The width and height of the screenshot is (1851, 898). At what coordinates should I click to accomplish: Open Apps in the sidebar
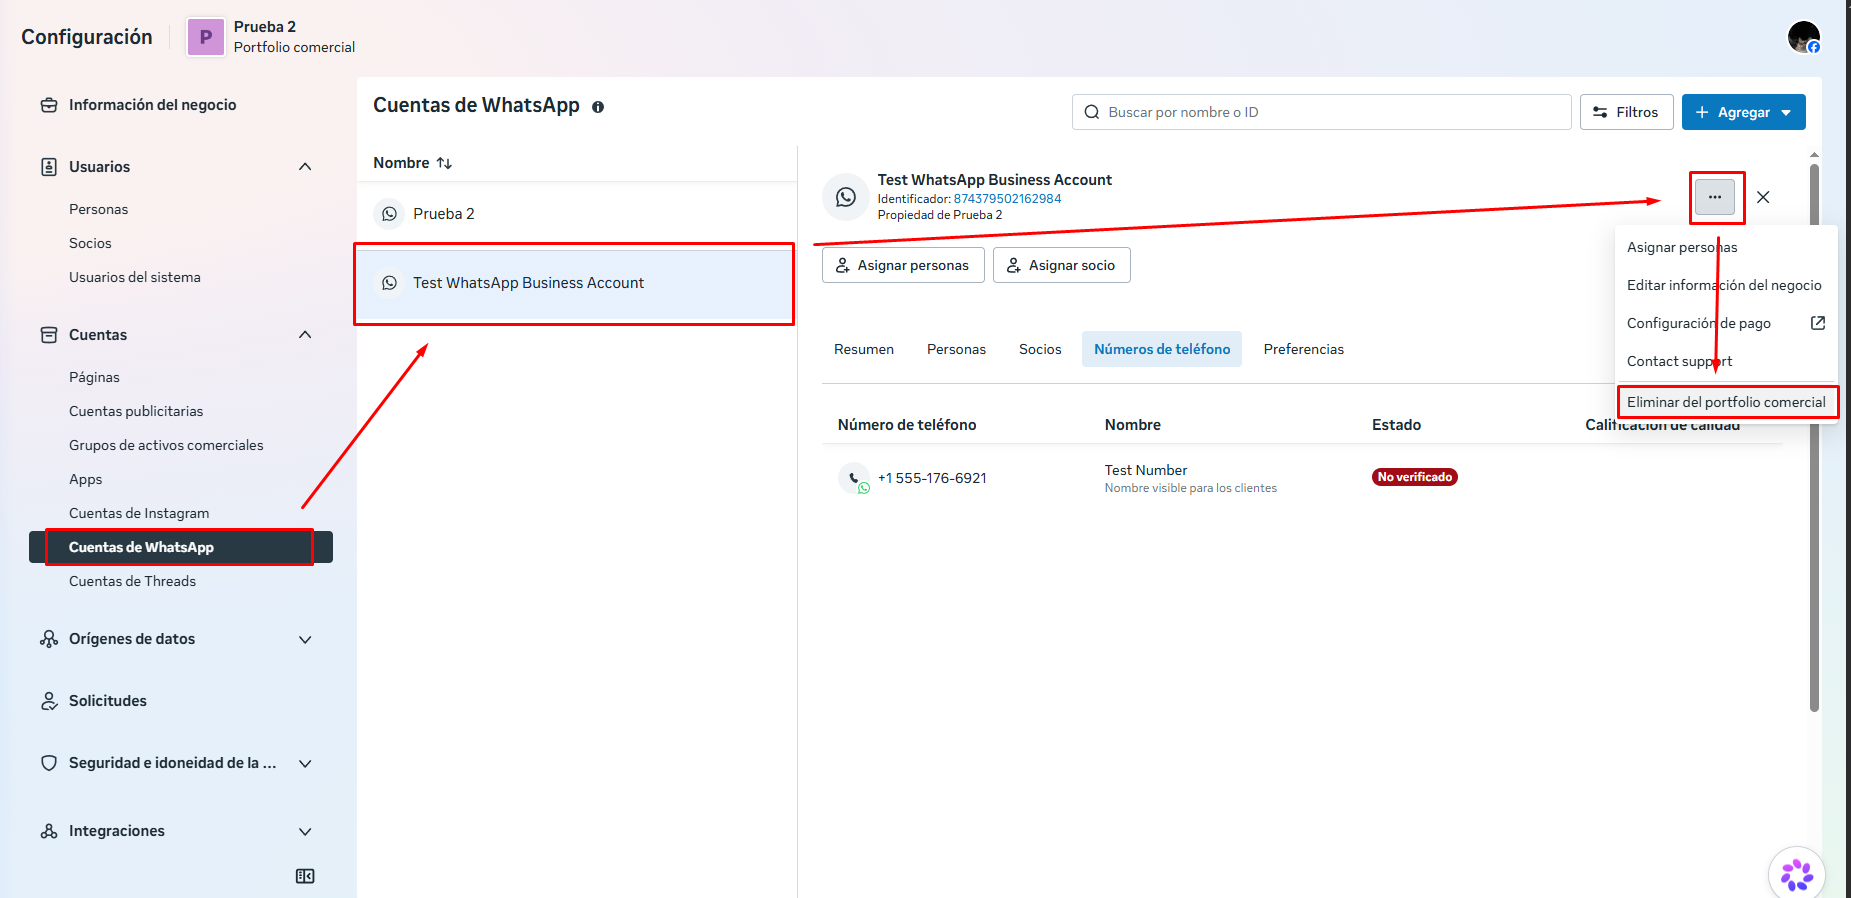[86, 479]
